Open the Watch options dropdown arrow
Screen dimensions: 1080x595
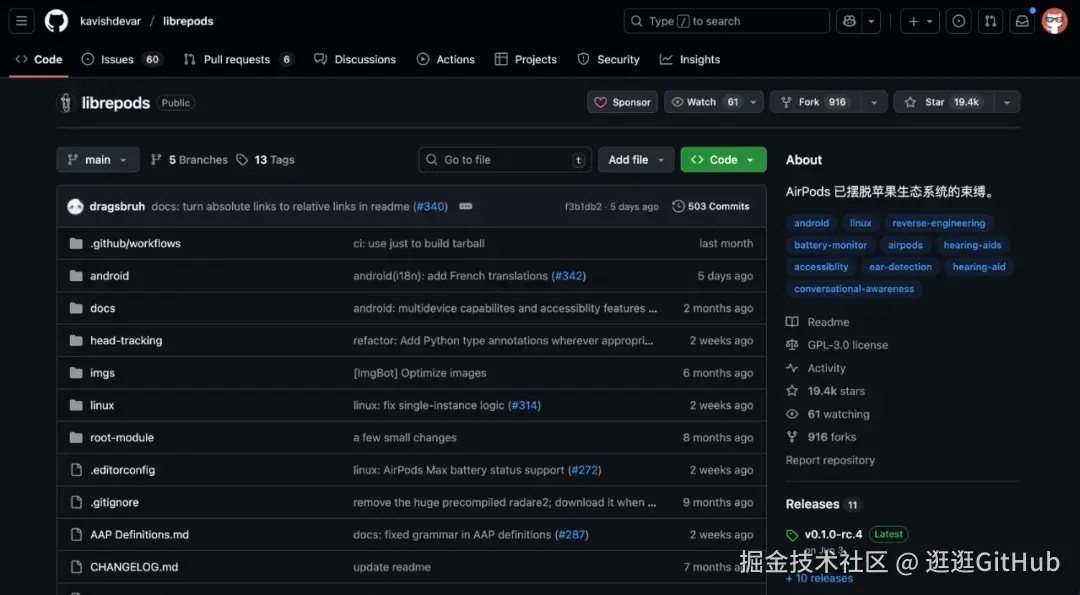[x=754, y=102]
